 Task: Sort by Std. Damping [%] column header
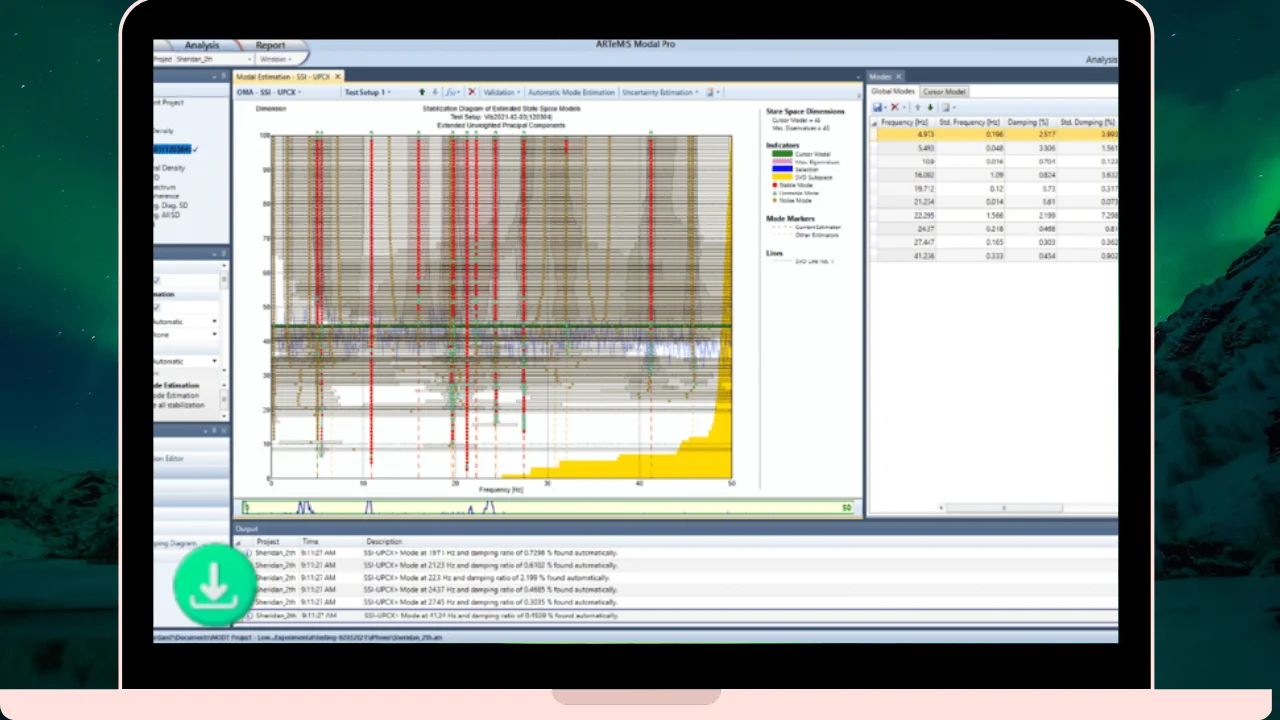tap(1087, 122)
